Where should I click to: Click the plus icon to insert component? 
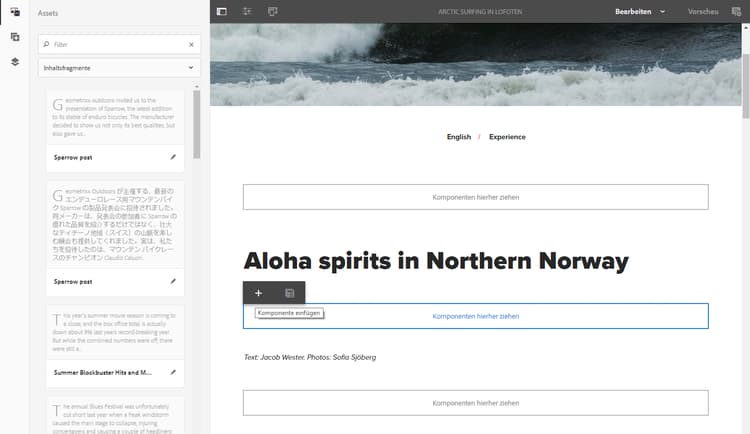[258, 293]
